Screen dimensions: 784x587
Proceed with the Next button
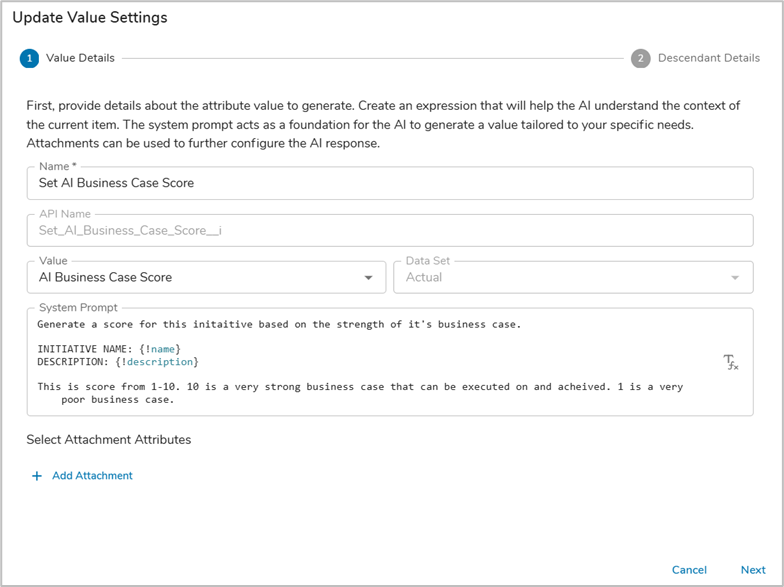[x=753, y=570]
